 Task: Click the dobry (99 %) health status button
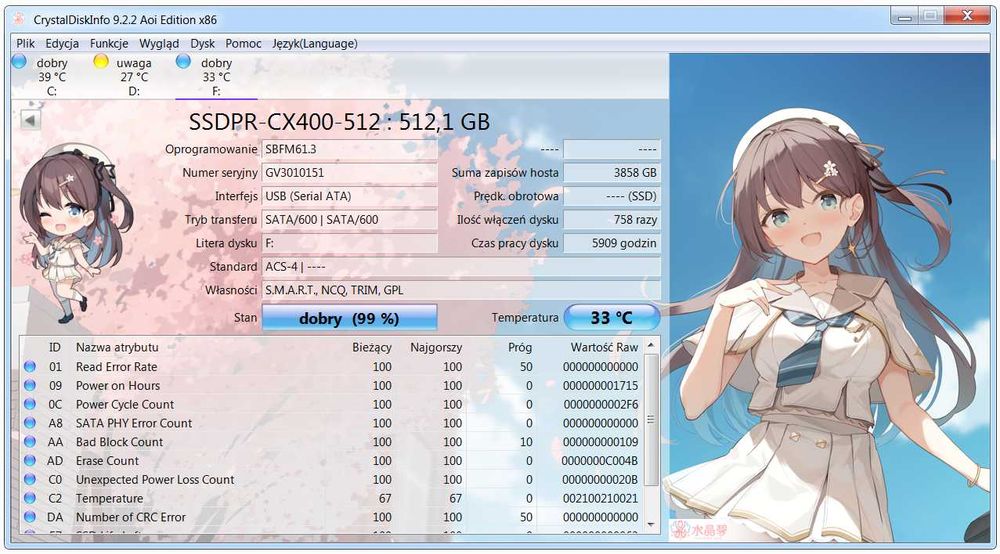tap(349, 317)
